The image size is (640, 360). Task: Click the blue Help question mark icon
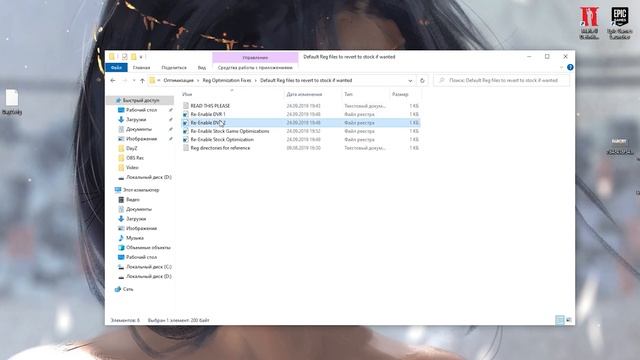coord(570,67)
